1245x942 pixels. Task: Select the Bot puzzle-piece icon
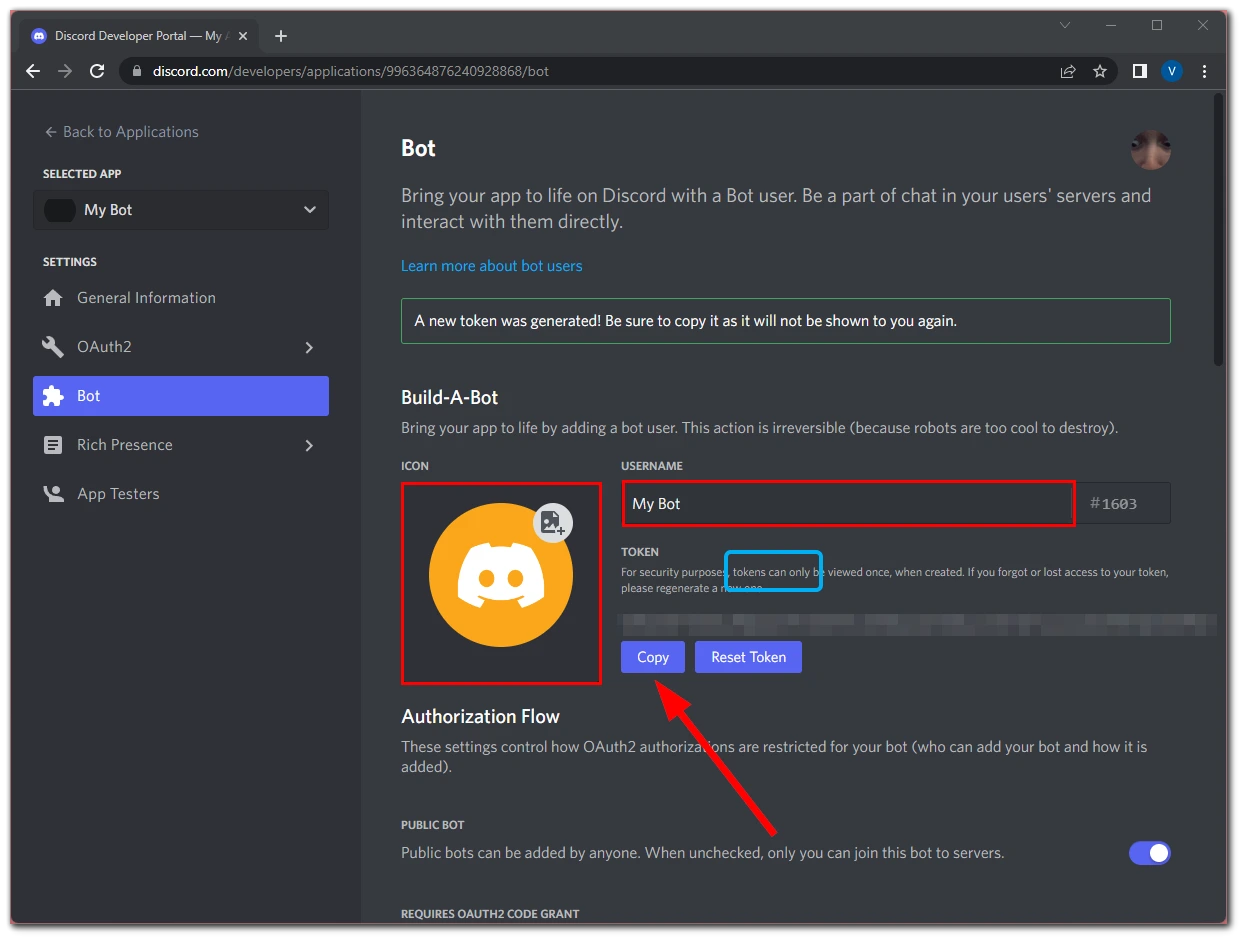53,395
